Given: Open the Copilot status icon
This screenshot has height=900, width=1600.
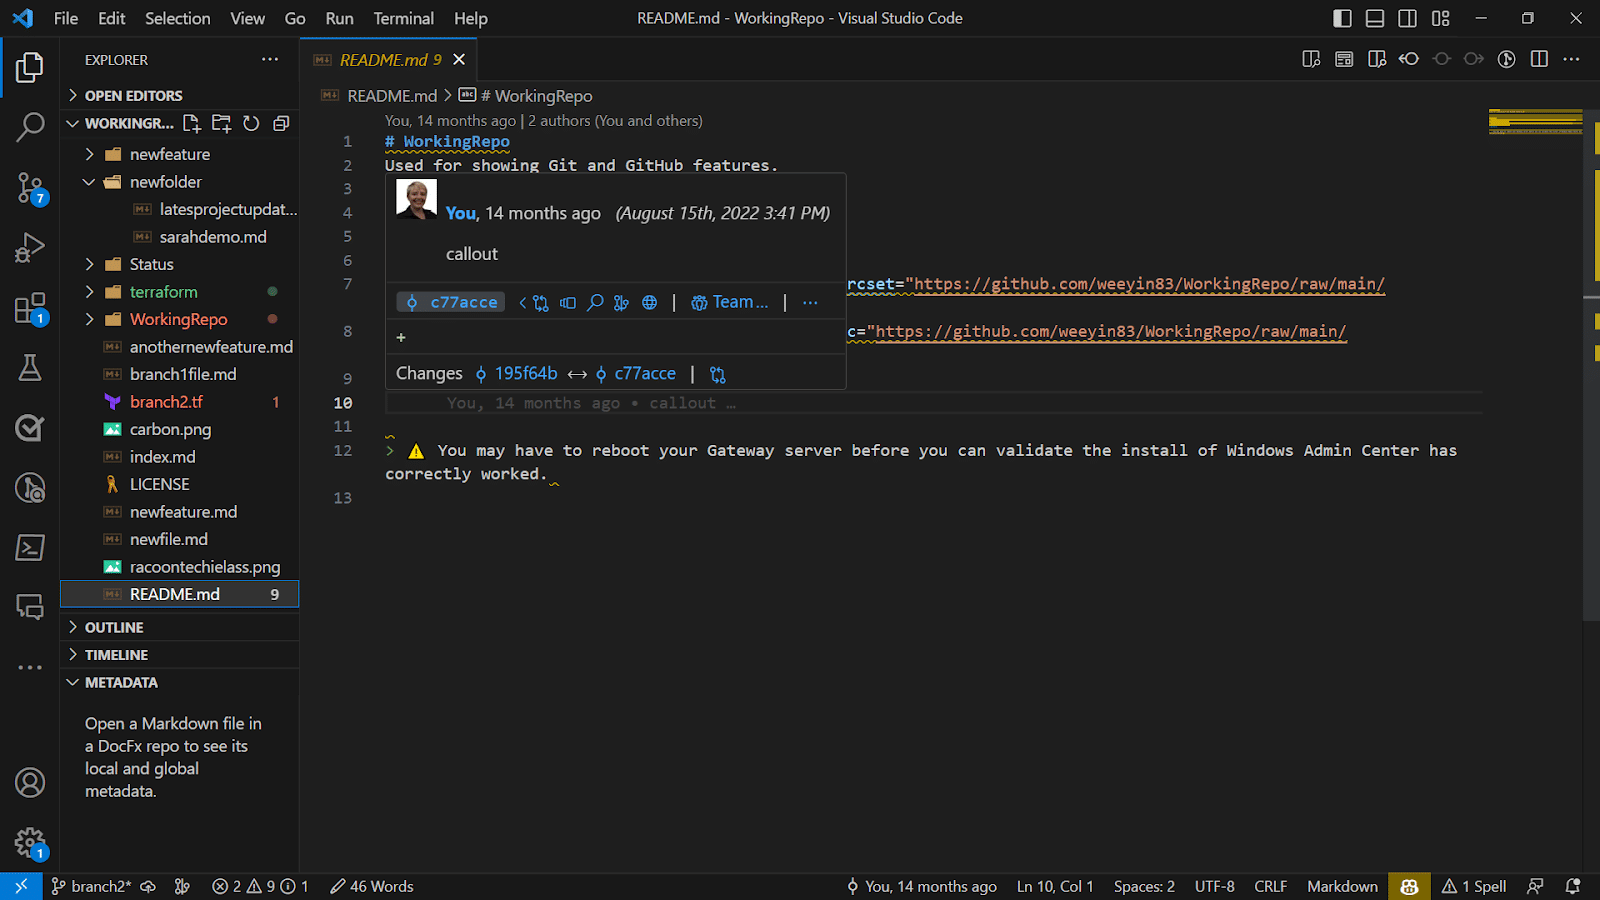Looking at the screenshot, I should coord(1409,886).
